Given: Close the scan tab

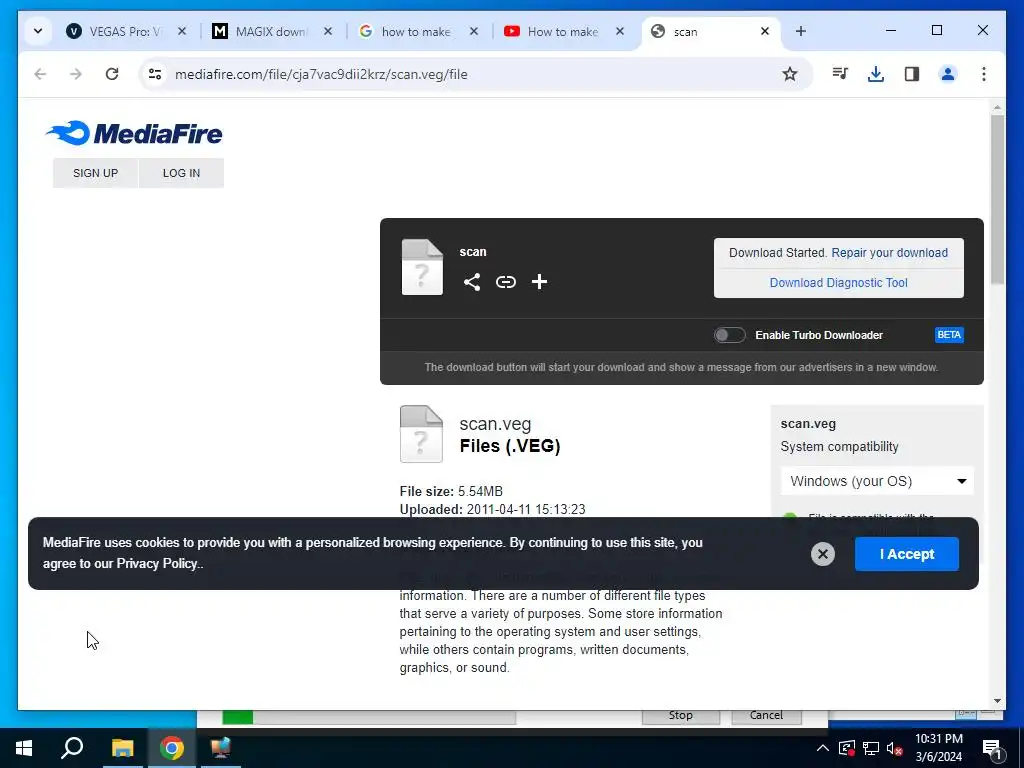Looking at the screenshot, I should tap(765, 31).
